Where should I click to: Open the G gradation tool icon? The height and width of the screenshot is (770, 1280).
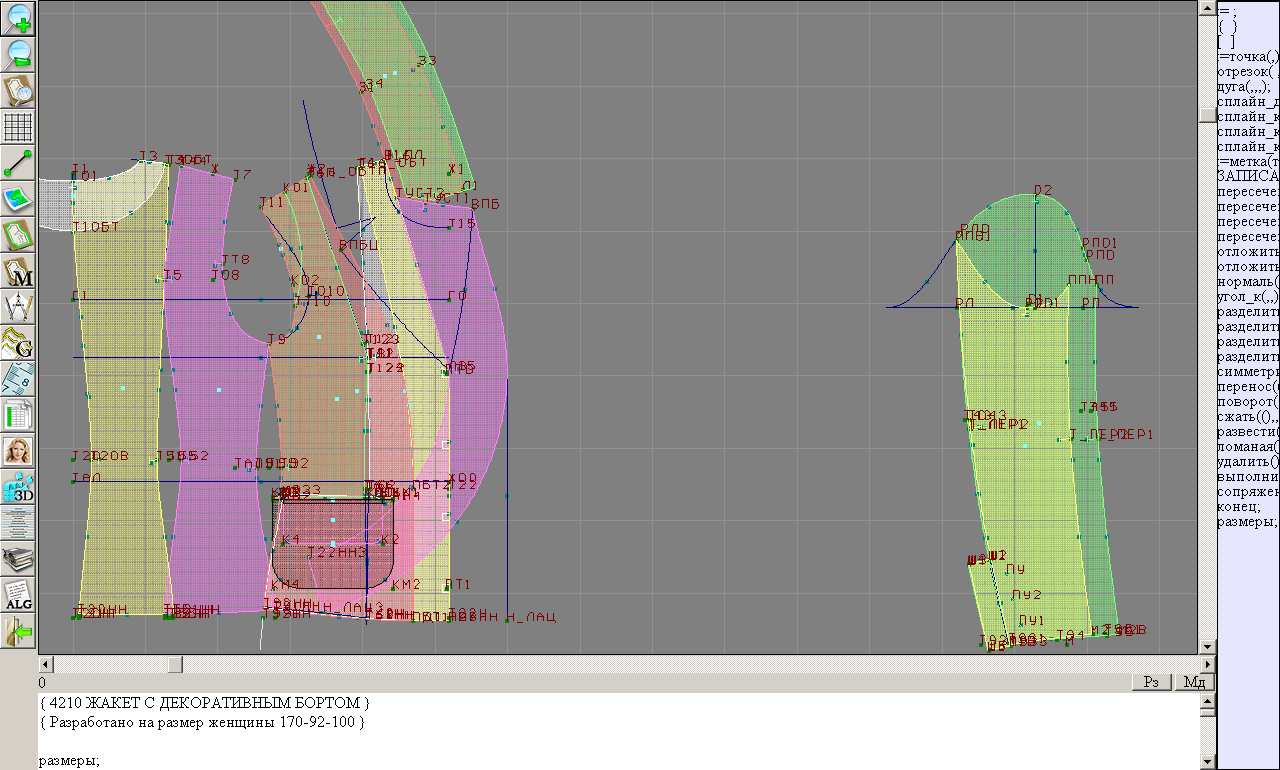19,343
